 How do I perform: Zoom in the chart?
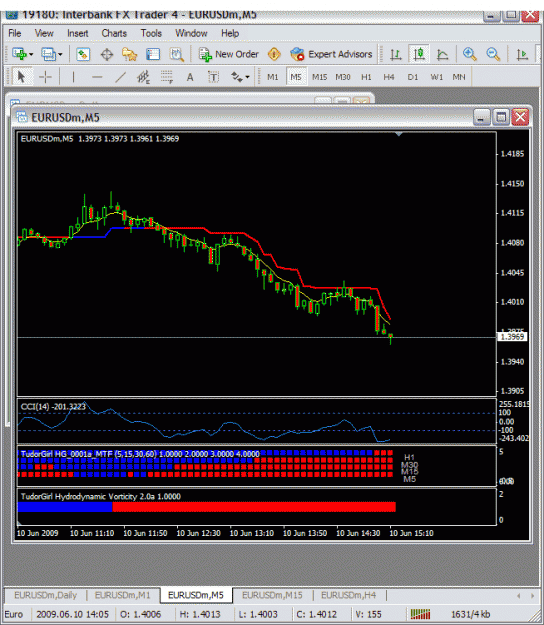[469, 54]
